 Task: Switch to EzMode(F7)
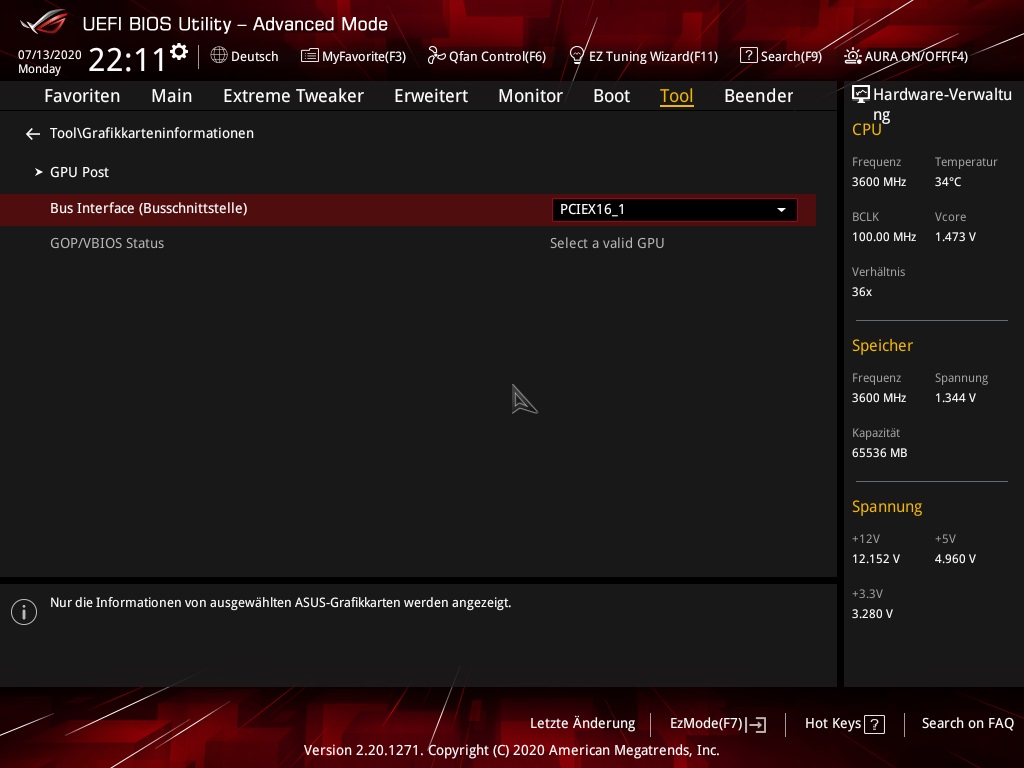click(718, 724)
